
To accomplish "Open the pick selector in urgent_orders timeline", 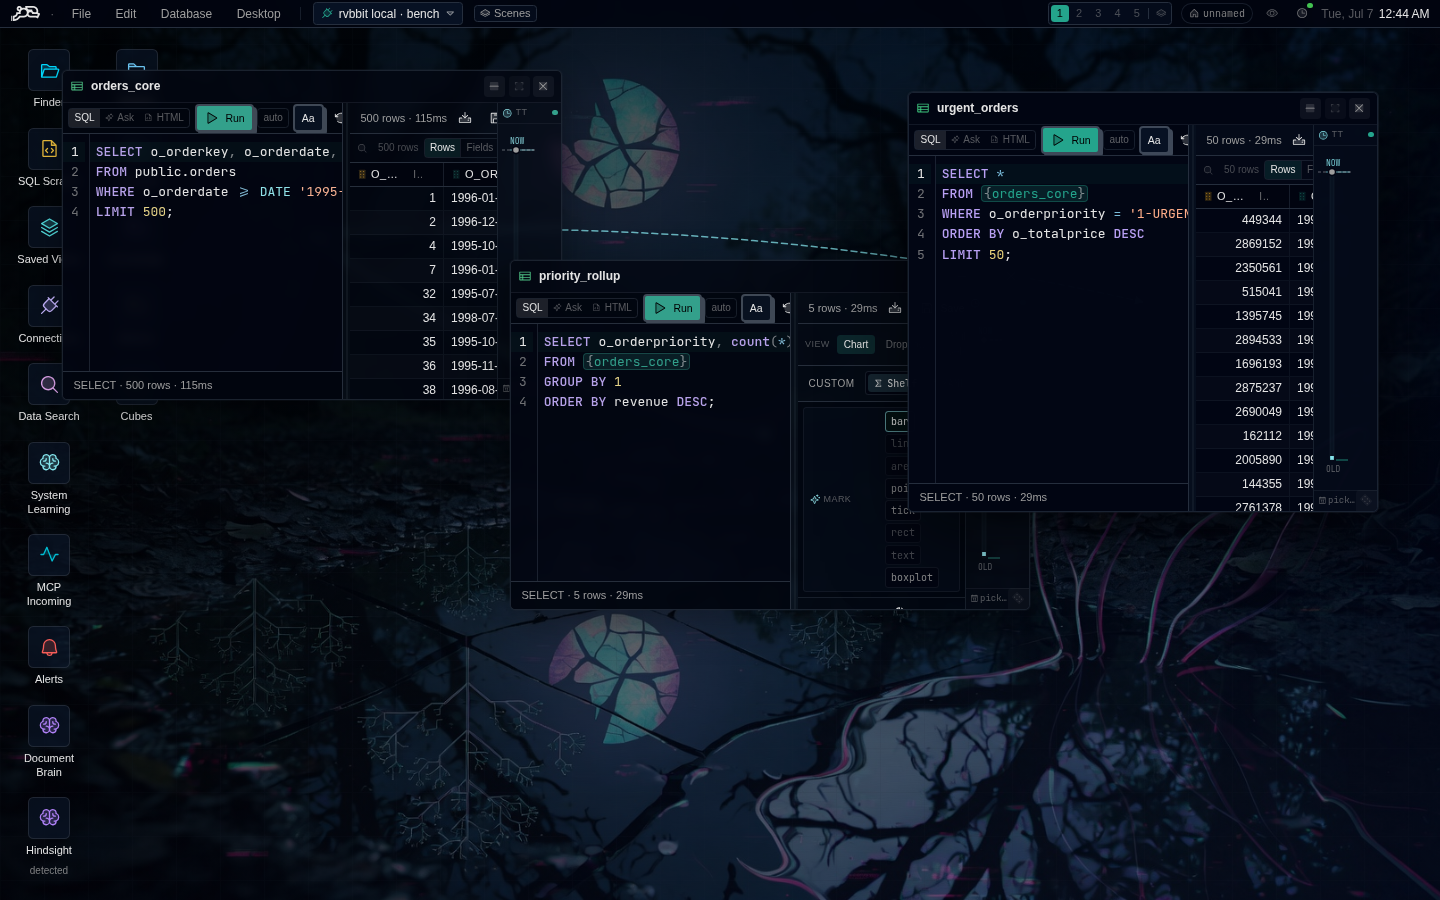I will (1336, 500).
